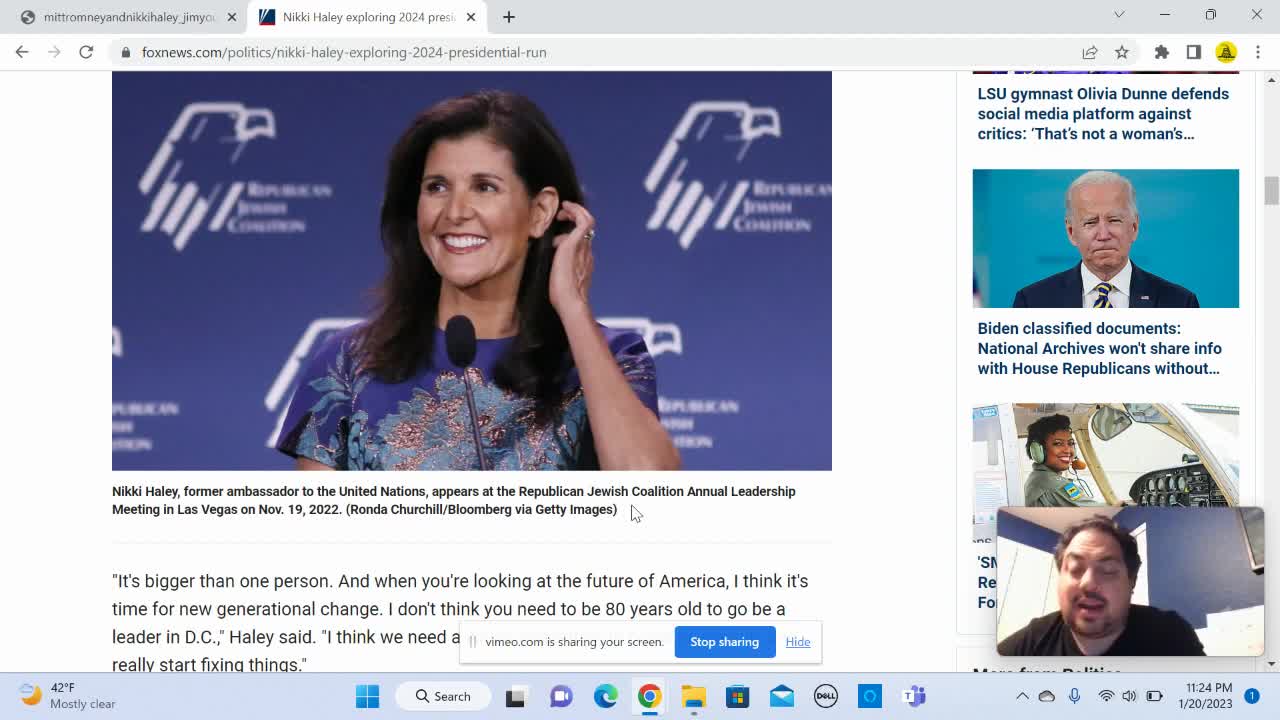Open the Chrome extensions puzzle icon
Image resolution: width=1280 pixels, height=720 pixels.
tap(1162, 52)
